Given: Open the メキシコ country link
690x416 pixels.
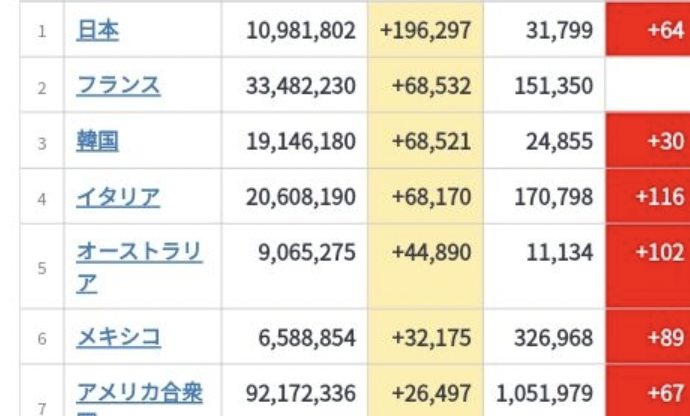Looking at the screenshot, I should (x=118, y=338).
